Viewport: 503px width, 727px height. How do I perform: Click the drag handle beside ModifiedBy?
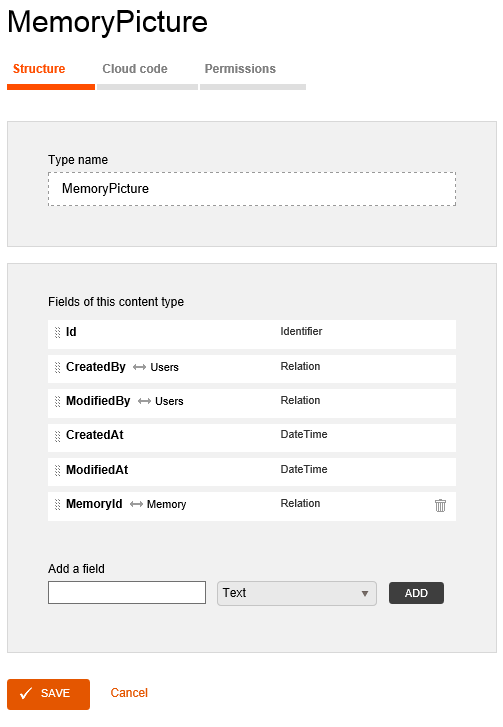point(57,401)
